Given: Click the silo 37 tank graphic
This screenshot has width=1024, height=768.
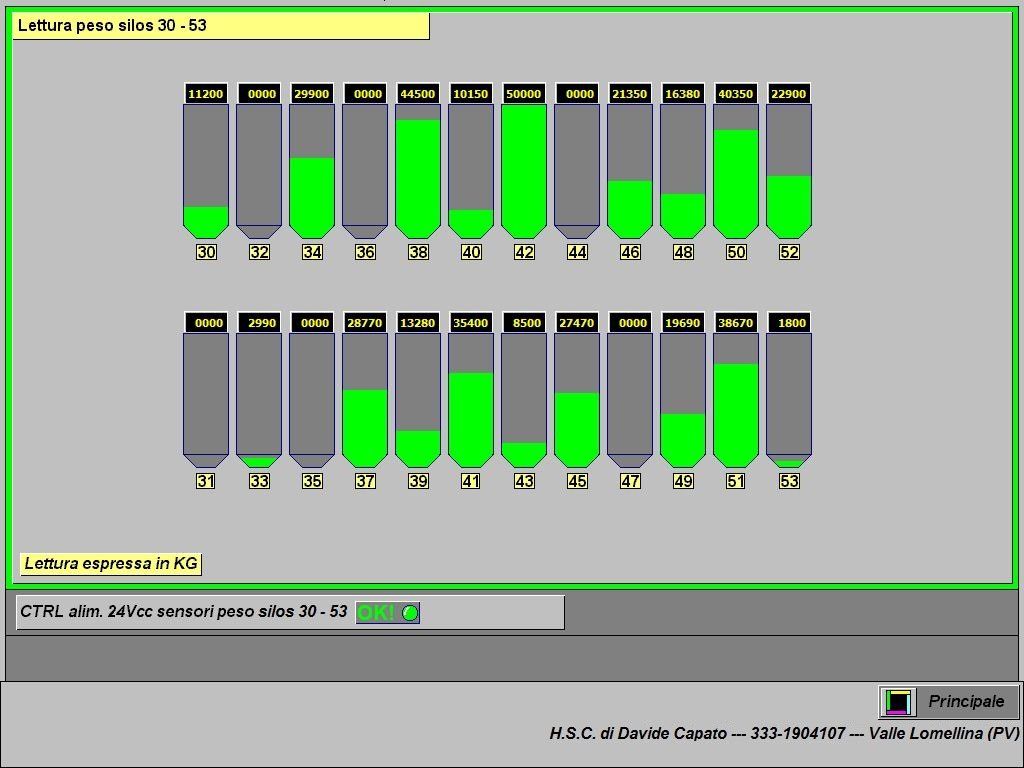Looking at the screenshot, I should pyautogui.click(x=365, y=400).
